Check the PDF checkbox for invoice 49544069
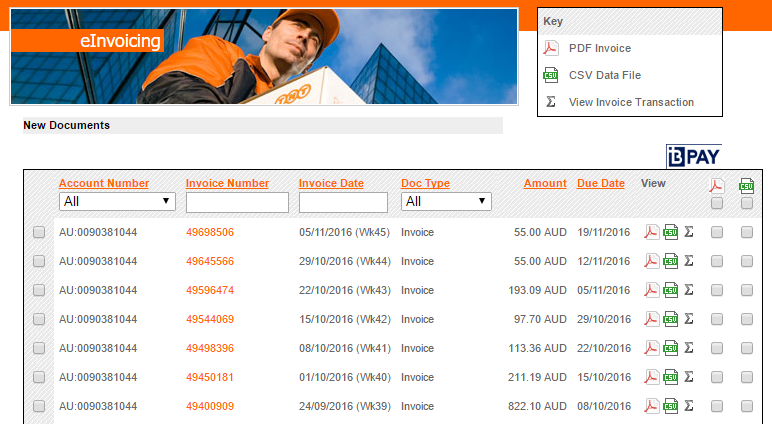Image resolution: width=772 pixels, height=424 pixels. 717,319
